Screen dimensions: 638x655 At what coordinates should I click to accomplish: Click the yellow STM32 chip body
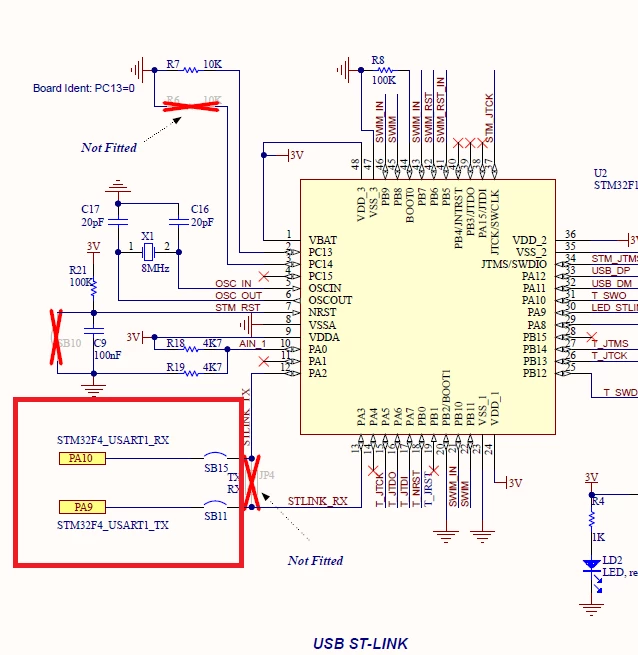click(428, 307)
